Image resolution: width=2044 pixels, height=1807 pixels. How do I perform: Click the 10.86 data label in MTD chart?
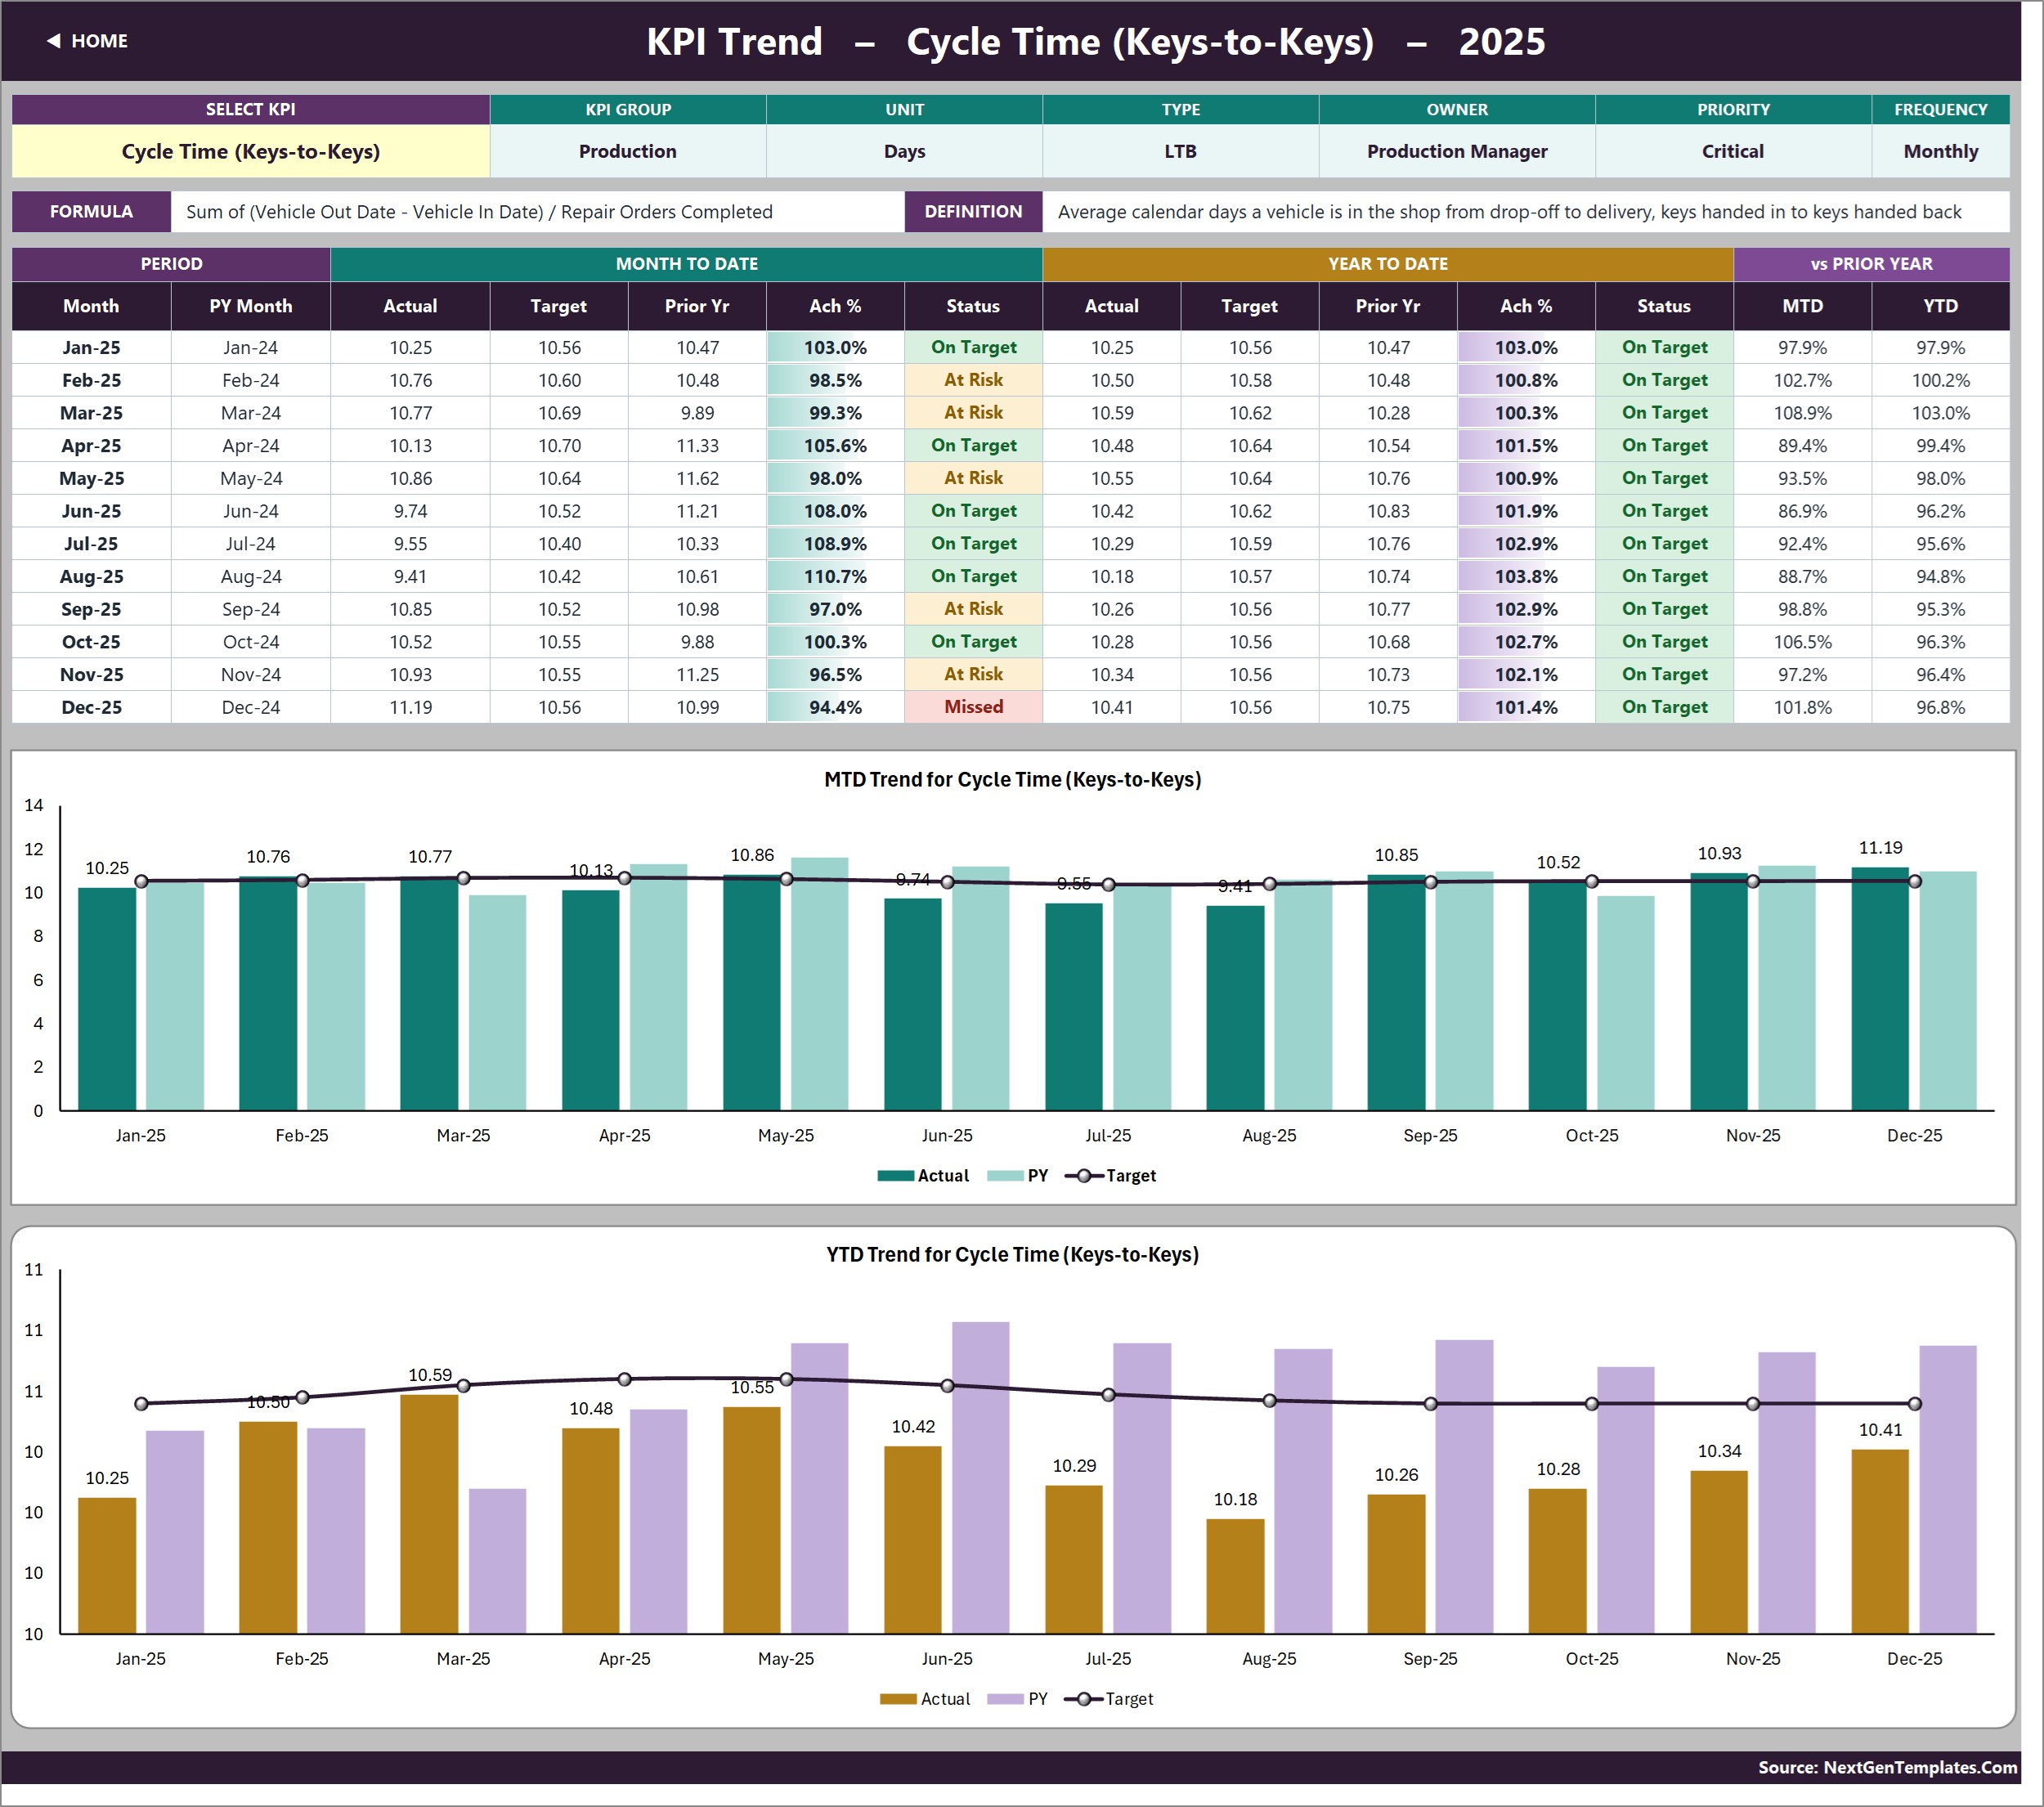[752, 855]
